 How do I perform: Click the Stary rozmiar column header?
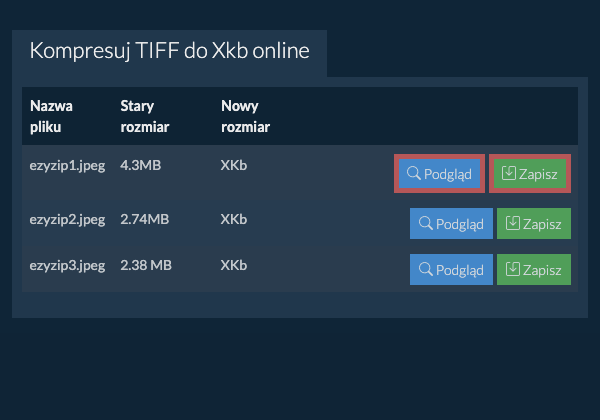[145, 116]
